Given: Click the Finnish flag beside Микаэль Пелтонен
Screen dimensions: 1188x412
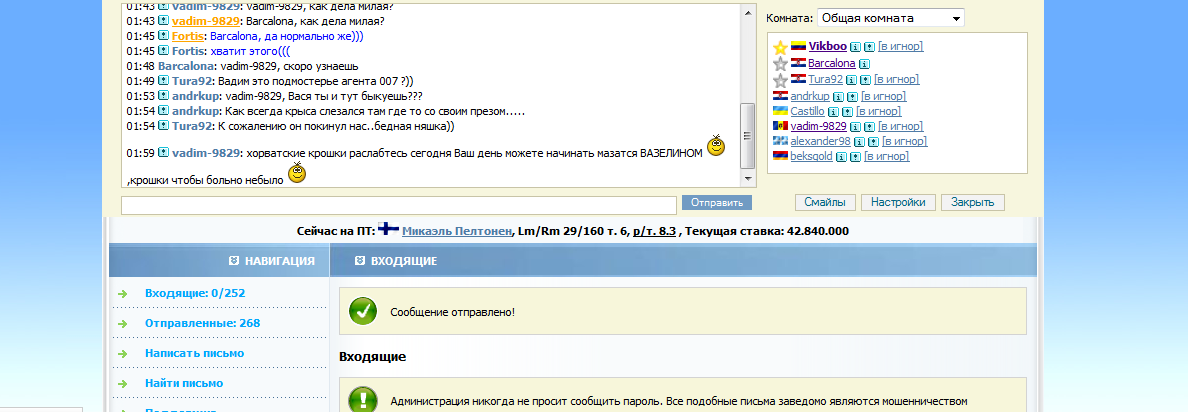Looking at the screenshot, I should tap(388, 230).
